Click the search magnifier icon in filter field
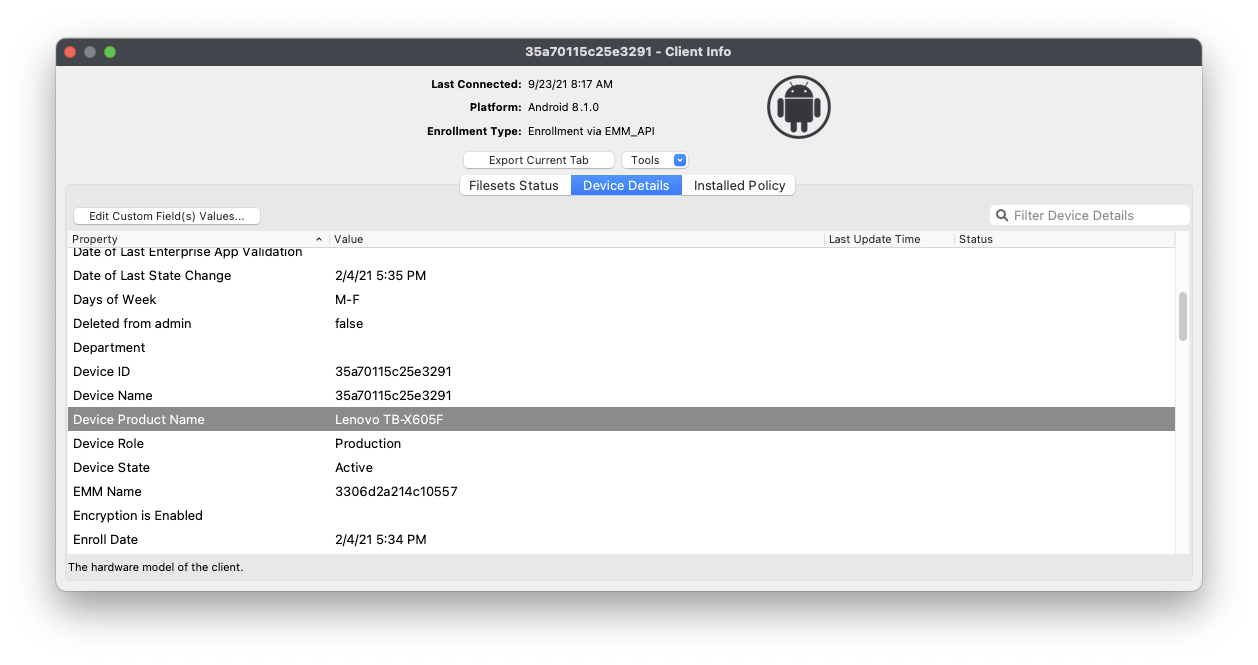Image resolution: width=1258 pixels, height=665 pixels. pos(1002,215)
